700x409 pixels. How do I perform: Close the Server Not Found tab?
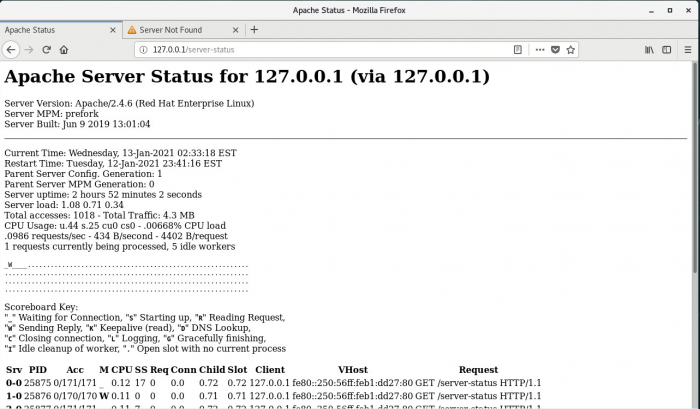coord(235,30)
